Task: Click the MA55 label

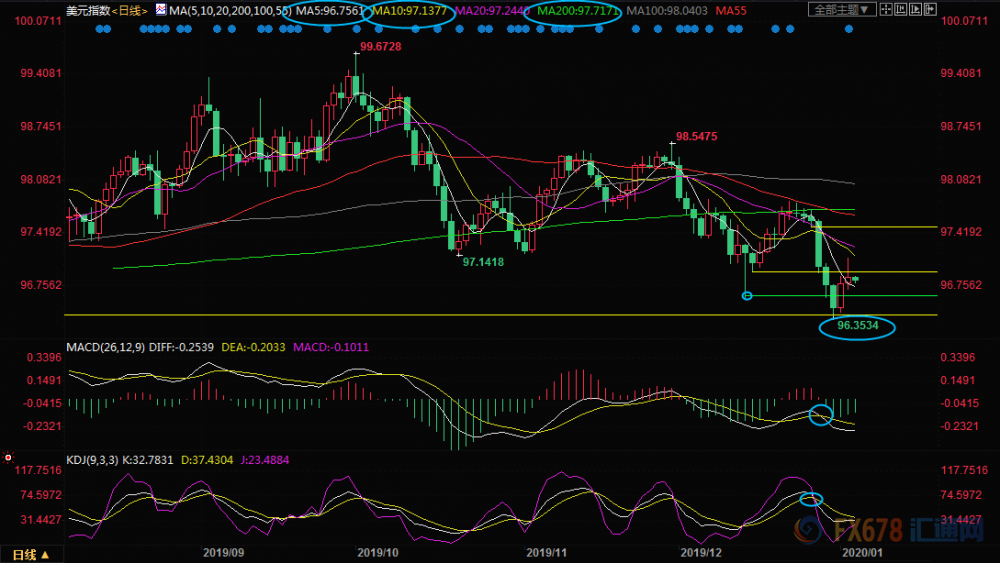Action: tap(731, 11)
